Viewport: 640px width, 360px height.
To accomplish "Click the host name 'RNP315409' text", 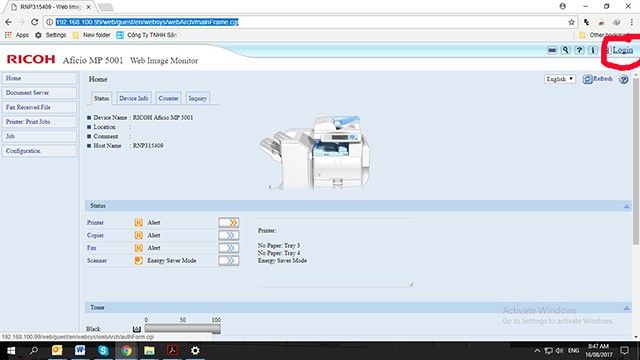I will coord(148,146).
